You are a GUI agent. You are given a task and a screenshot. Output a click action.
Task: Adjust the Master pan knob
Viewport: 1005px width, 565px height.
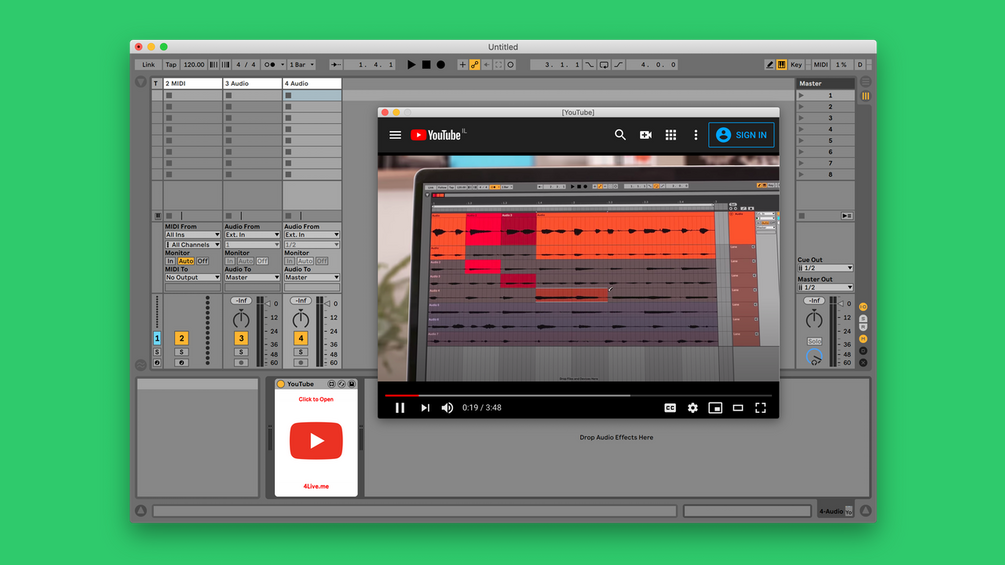coord(814,318)
